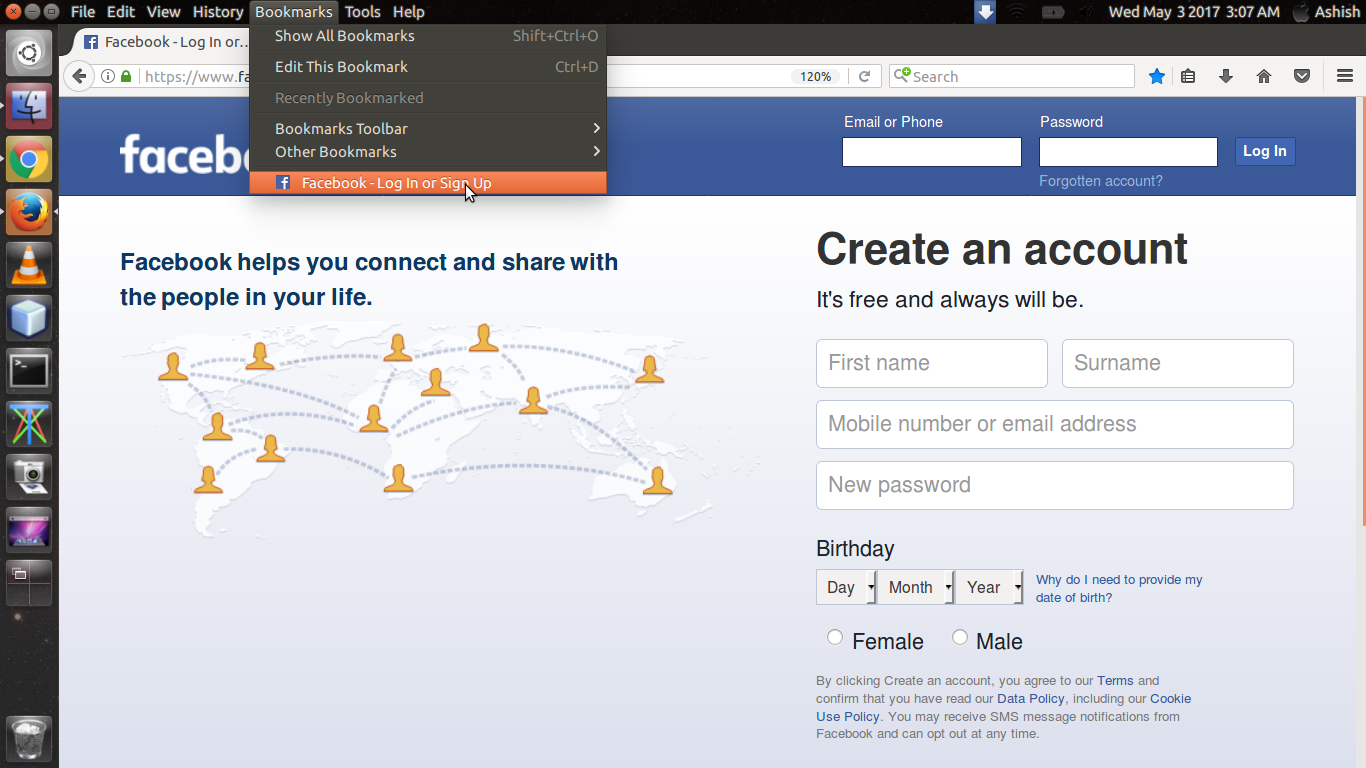Click the Surname field
The image size is (1366, 768).
coord(1178,363)
